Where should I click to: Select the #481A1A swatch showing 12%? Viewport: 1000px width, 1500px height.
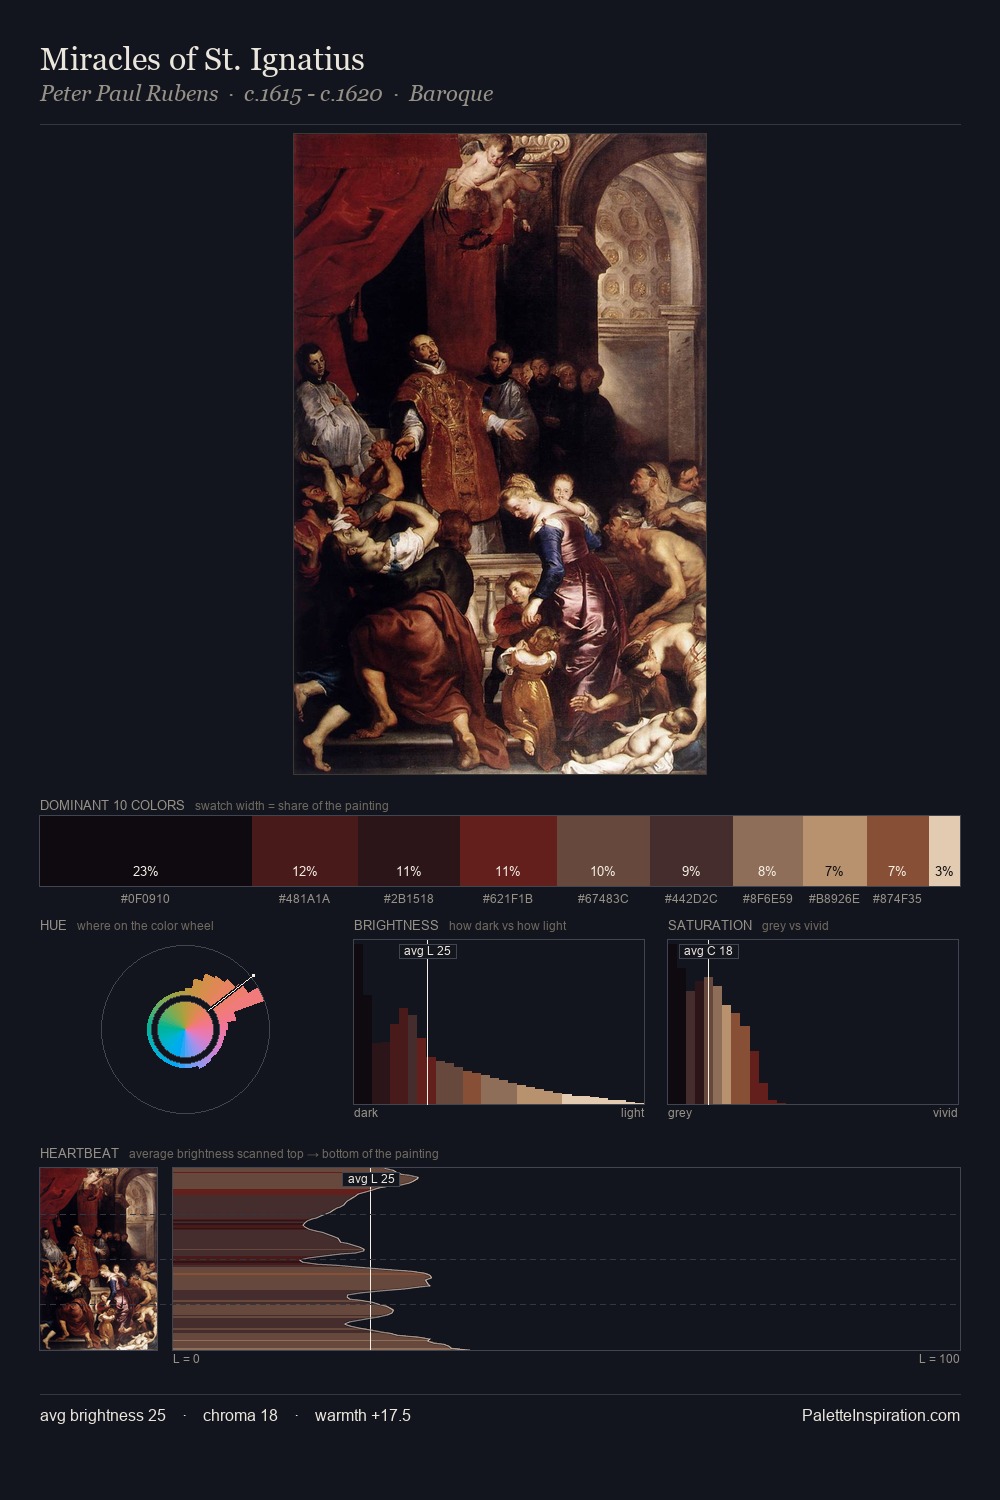[x=305, y=851]
